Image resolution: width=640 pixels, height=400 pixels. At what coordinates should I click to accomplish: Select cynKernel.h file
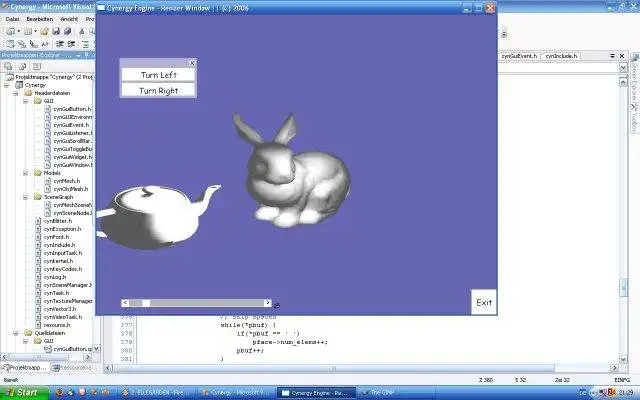tap(58, 261)
